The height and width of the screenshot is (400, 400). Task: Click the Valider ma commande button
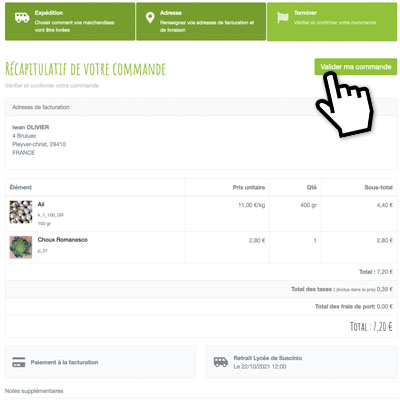(x=356, y=67)
